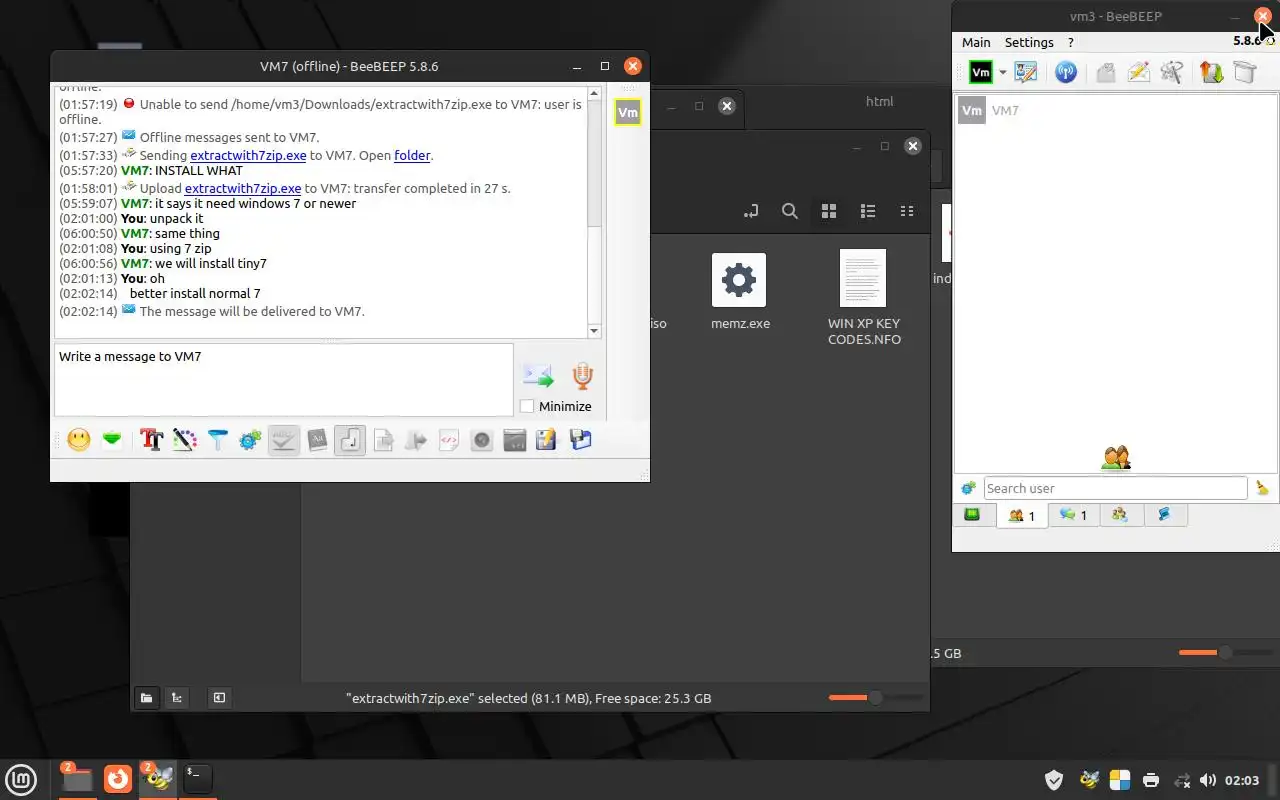Switch to the groups tab
The width and height of the screenshot is (1280, 800).
[1120, 515]
